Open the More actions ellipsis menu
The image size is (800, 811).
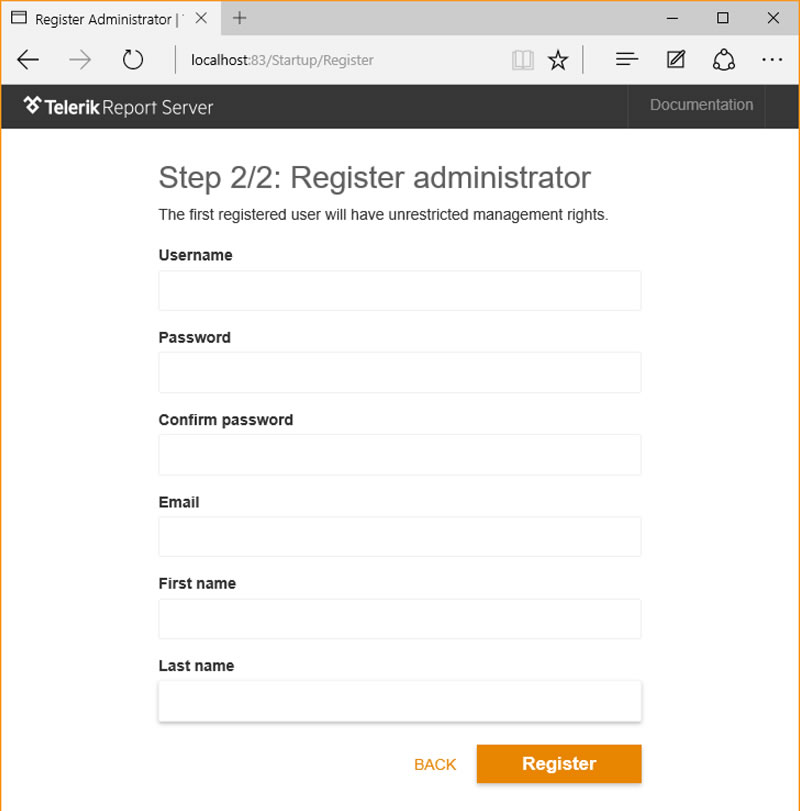click(x=772, y=60)
